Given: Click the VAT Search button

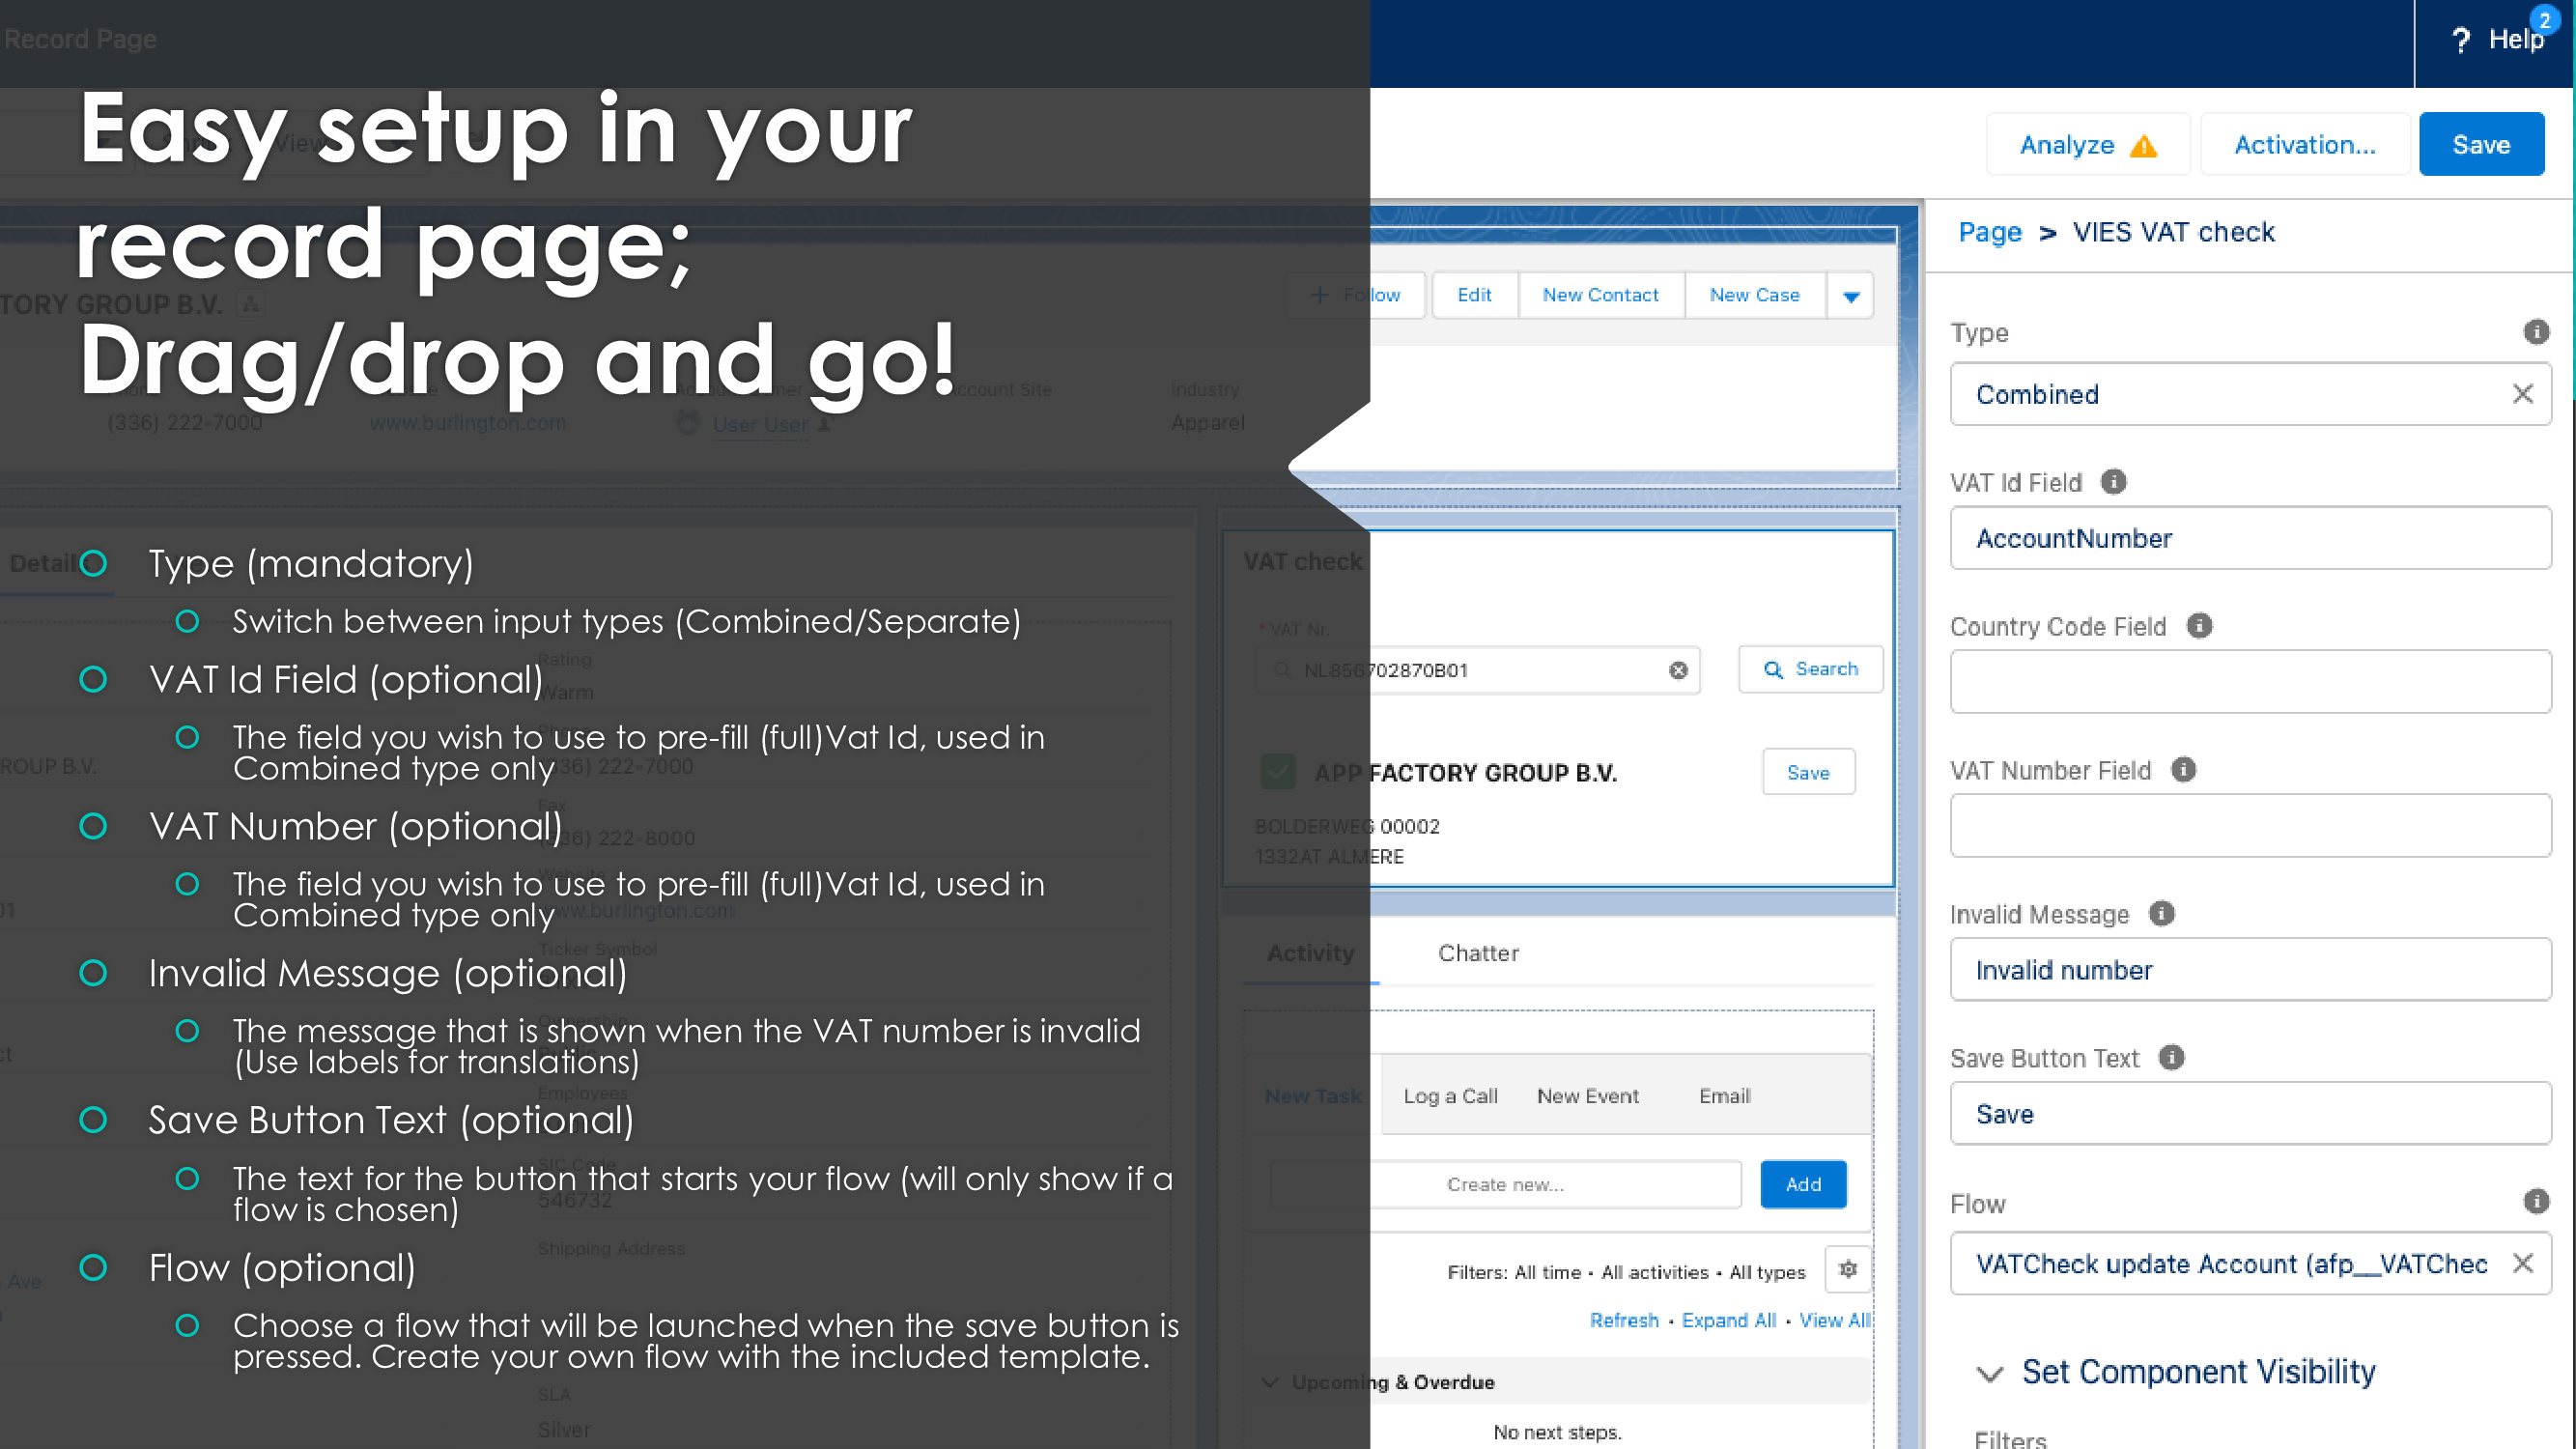Looking at the screenshot, I should [x=1810, y=669].
